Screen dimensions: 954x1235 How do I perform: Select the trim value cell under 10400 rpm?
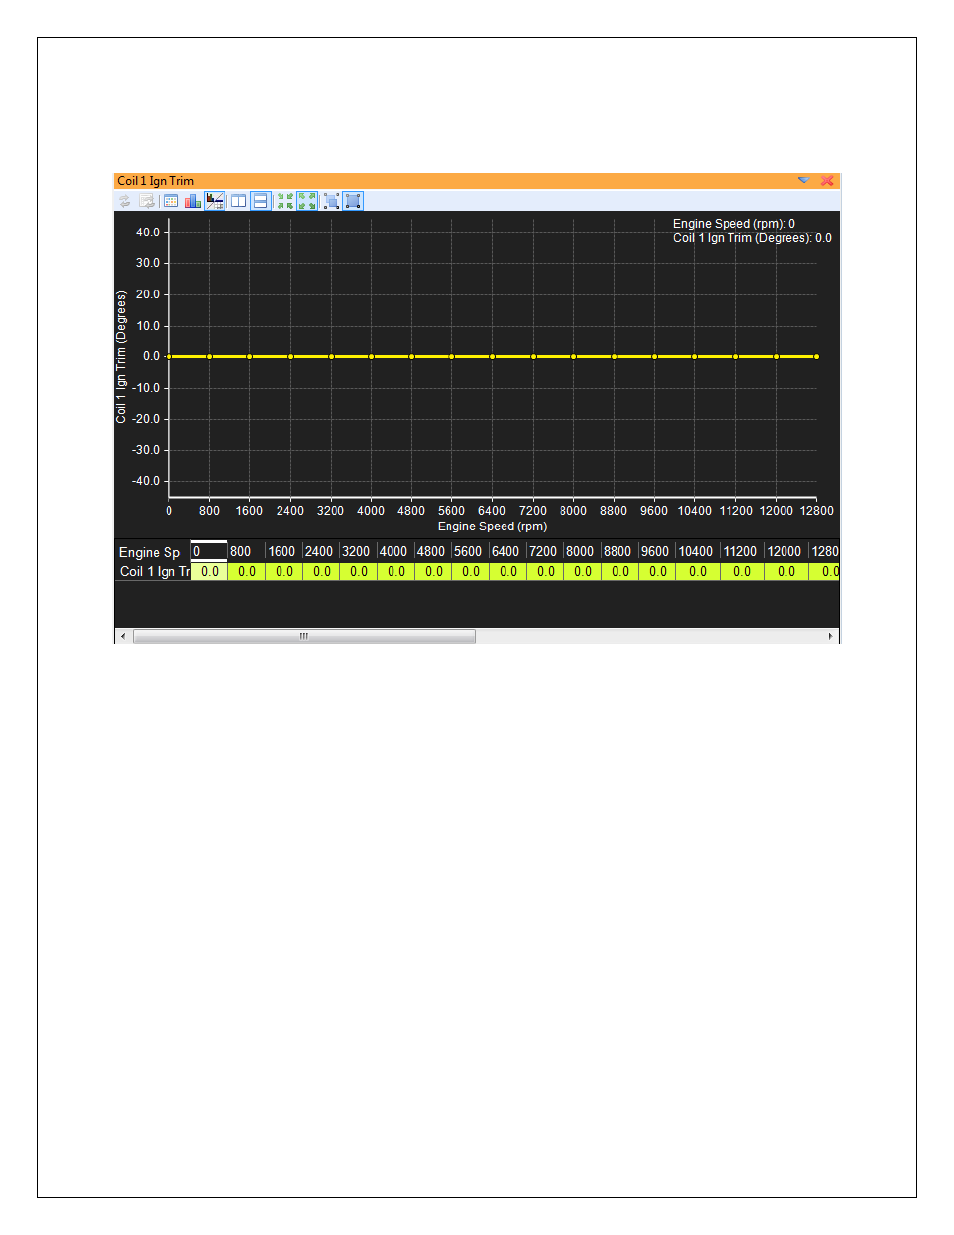698,572
